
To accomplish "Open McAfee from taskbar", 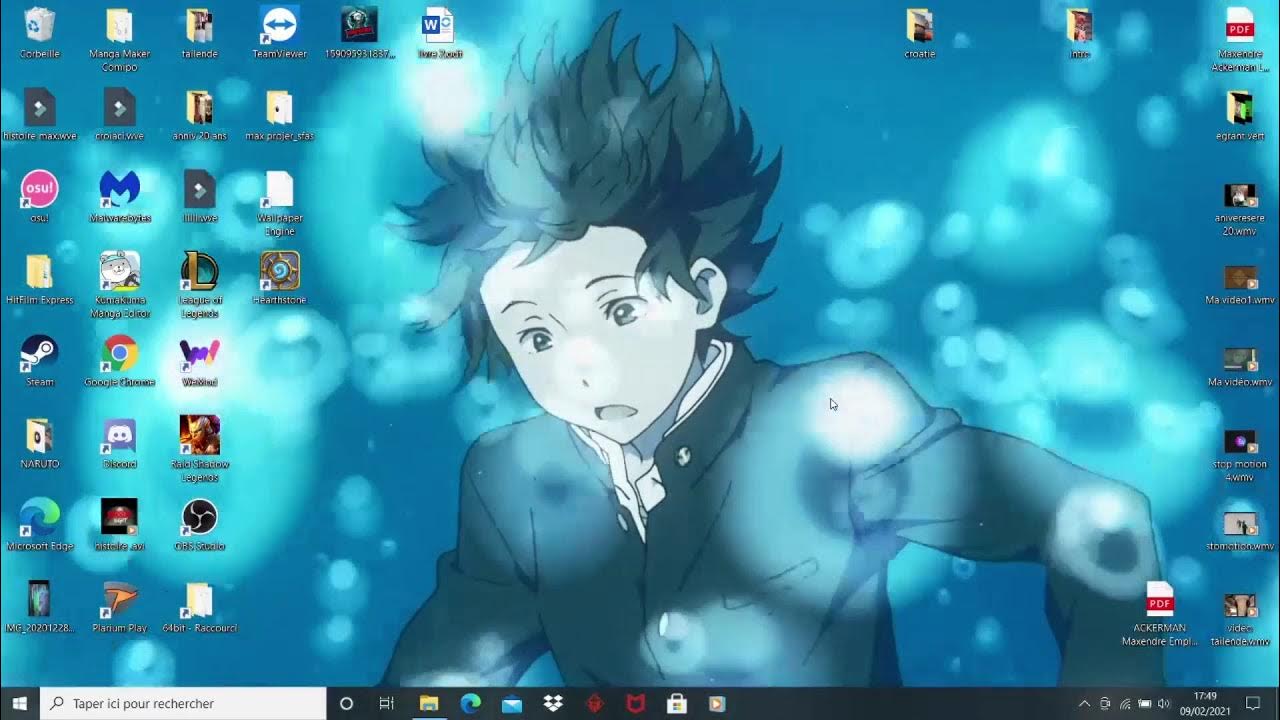I will pyautogui.click(x=635, y=704).
